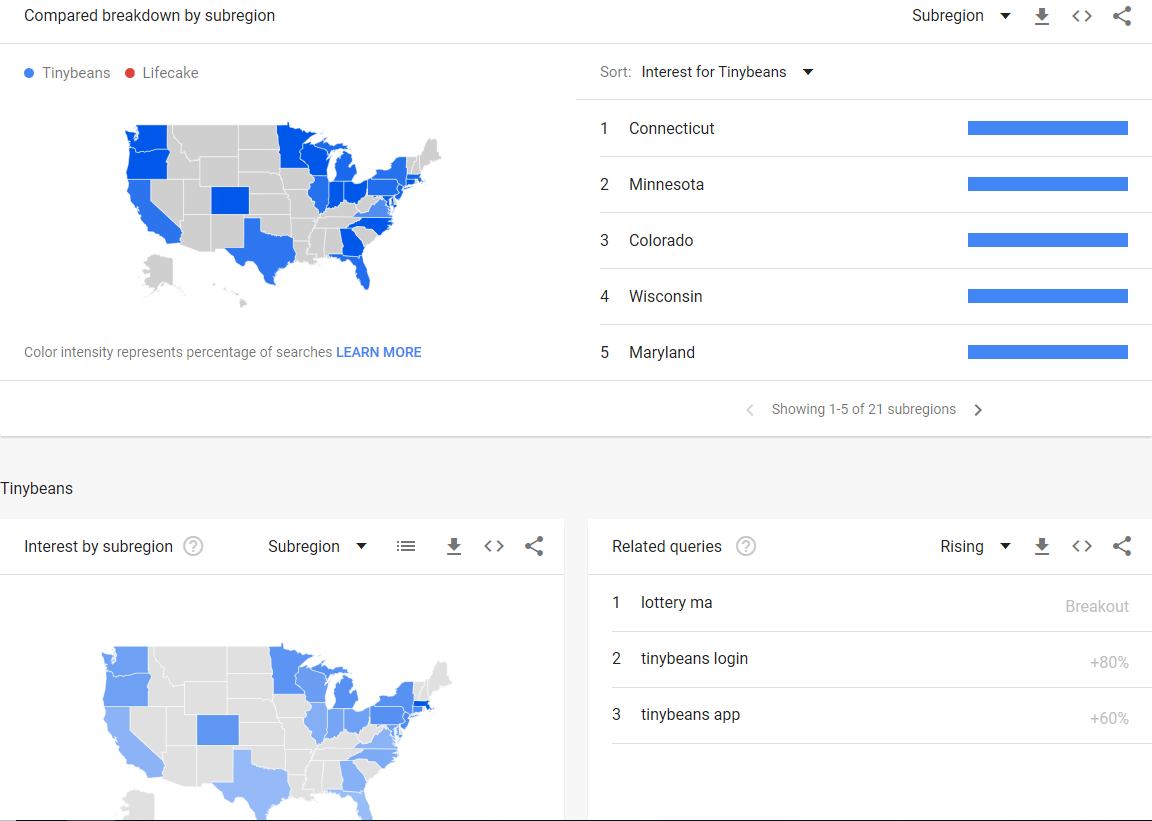Share the compared breakdown by subregion

(x=1122, y=16)
